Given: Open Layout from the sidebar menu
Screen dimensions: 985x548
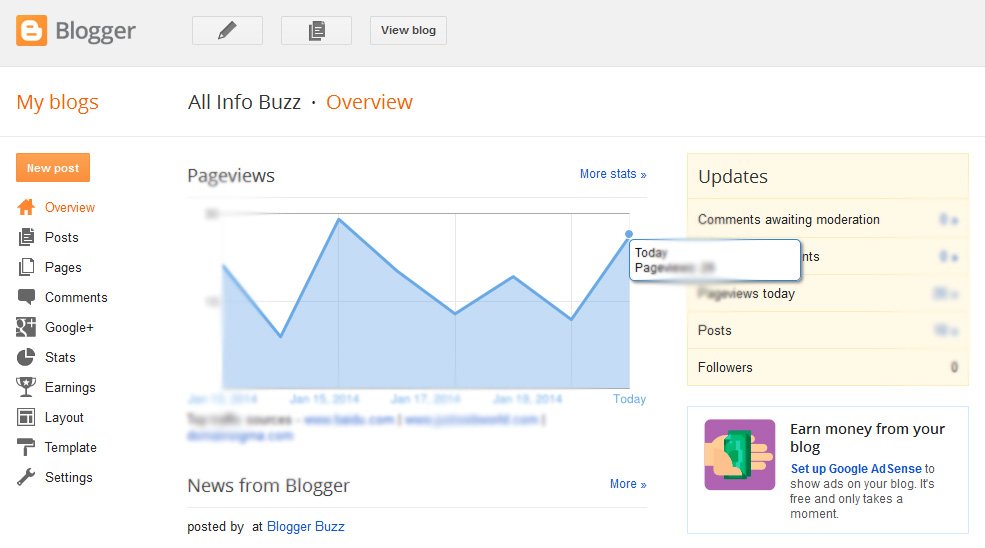Looking at the screenshot, I should [x=64, y=417].
